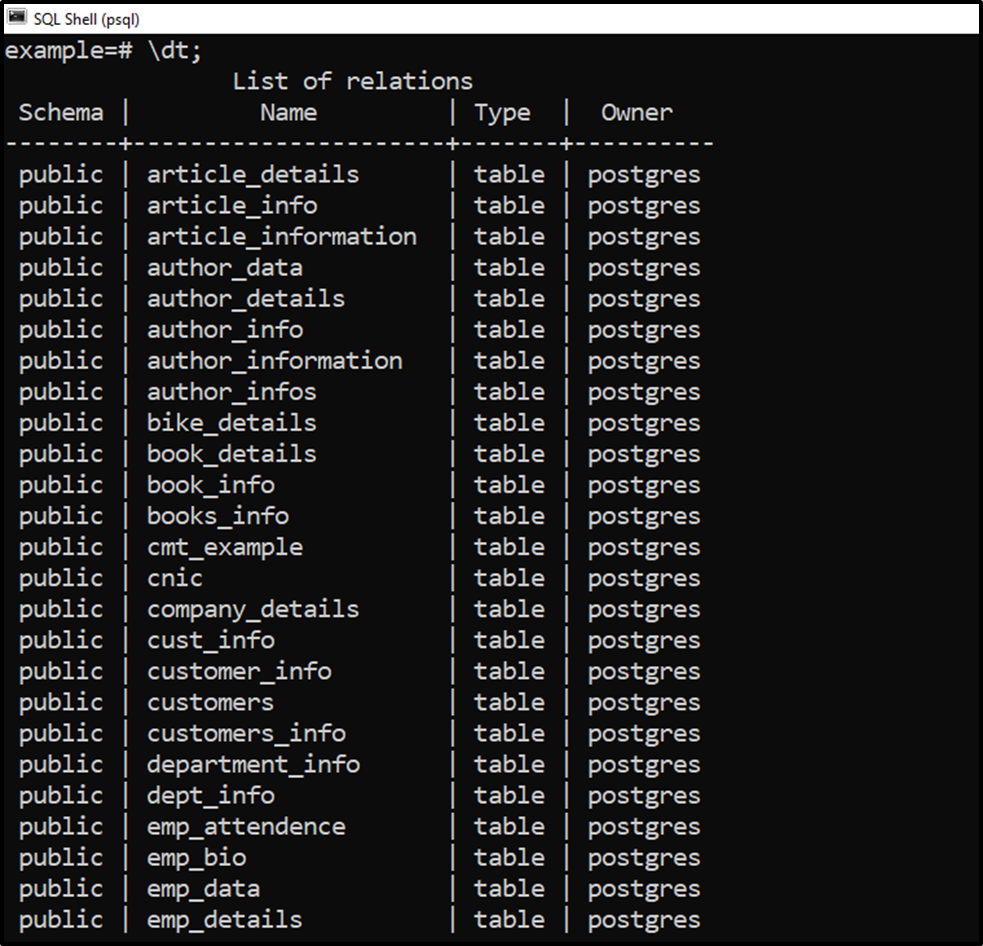
Task: Select the company_details table name
Action: (x=253, y=610)
